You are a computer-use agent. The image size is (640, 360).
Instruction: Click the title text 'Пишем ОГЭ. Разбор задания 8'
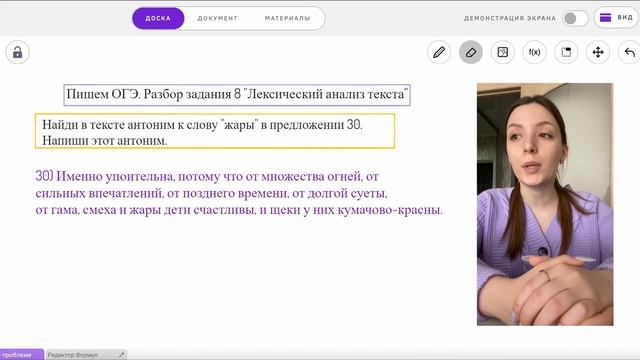[x=153, y=94]
